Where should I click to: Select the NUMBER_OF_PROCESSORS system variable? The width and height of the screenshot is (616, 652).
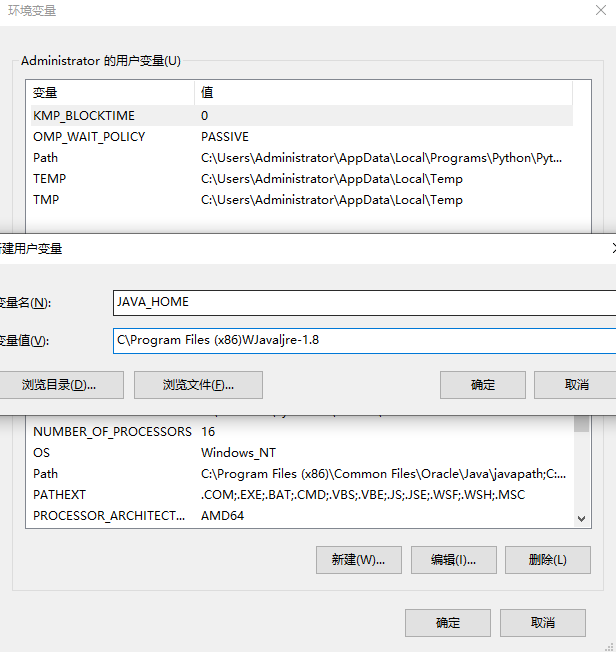point(112,432)
